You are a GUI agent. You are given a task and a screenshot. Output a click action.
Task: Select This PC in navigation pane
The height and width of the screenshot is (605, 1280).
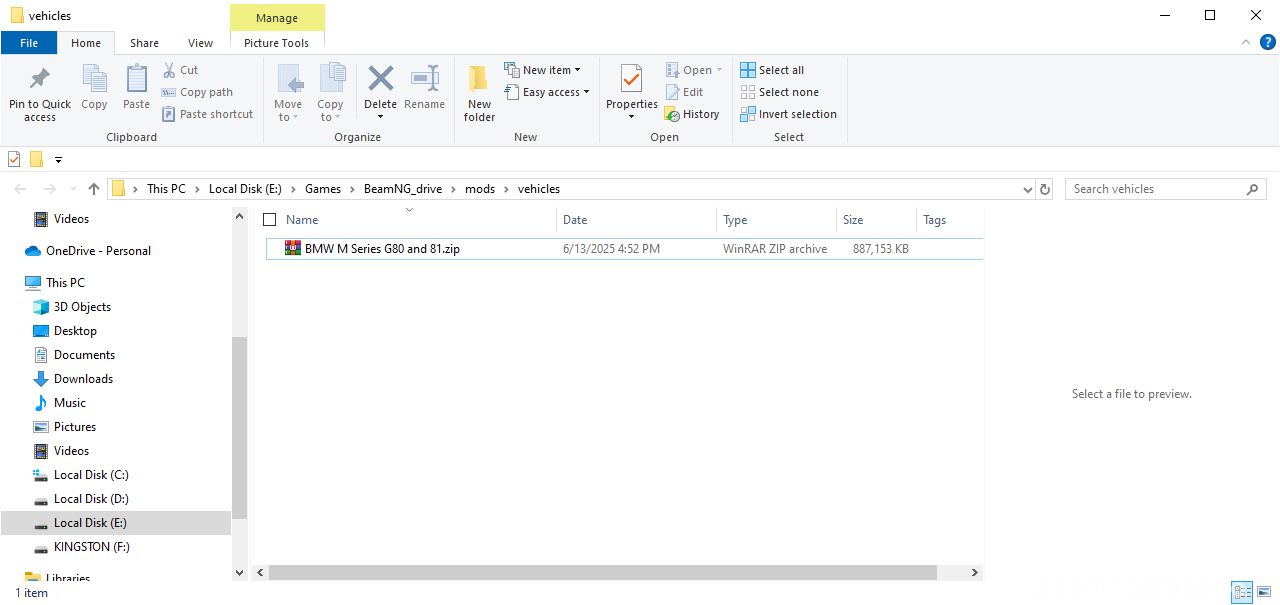(x=65, y=283)
